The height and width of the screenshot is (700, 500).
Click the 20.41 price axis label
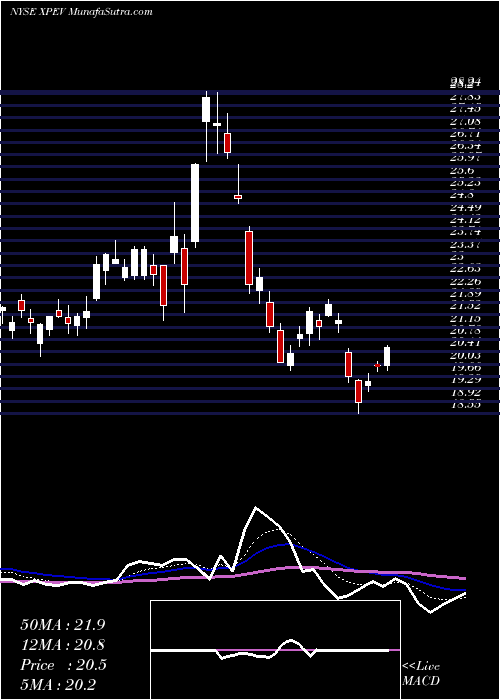[x=465, y=343]
